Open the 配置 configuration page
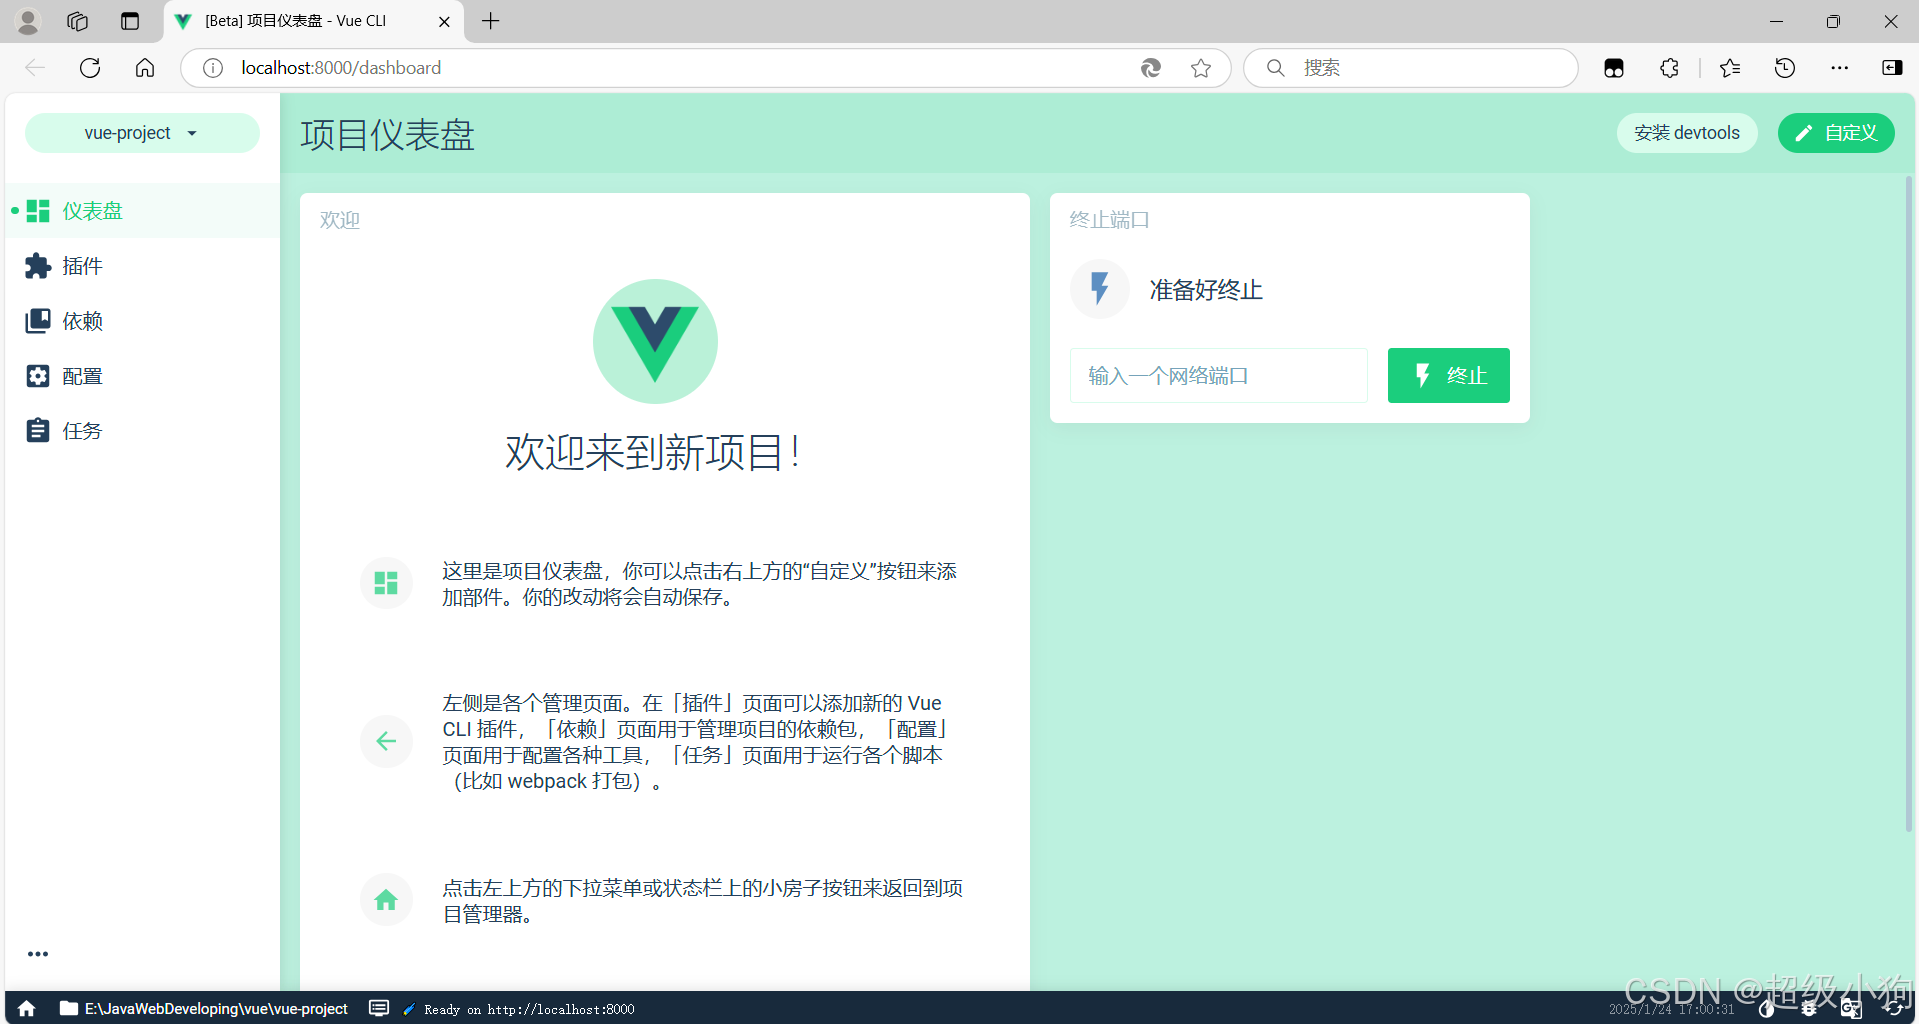 click(x=142, y=376)
